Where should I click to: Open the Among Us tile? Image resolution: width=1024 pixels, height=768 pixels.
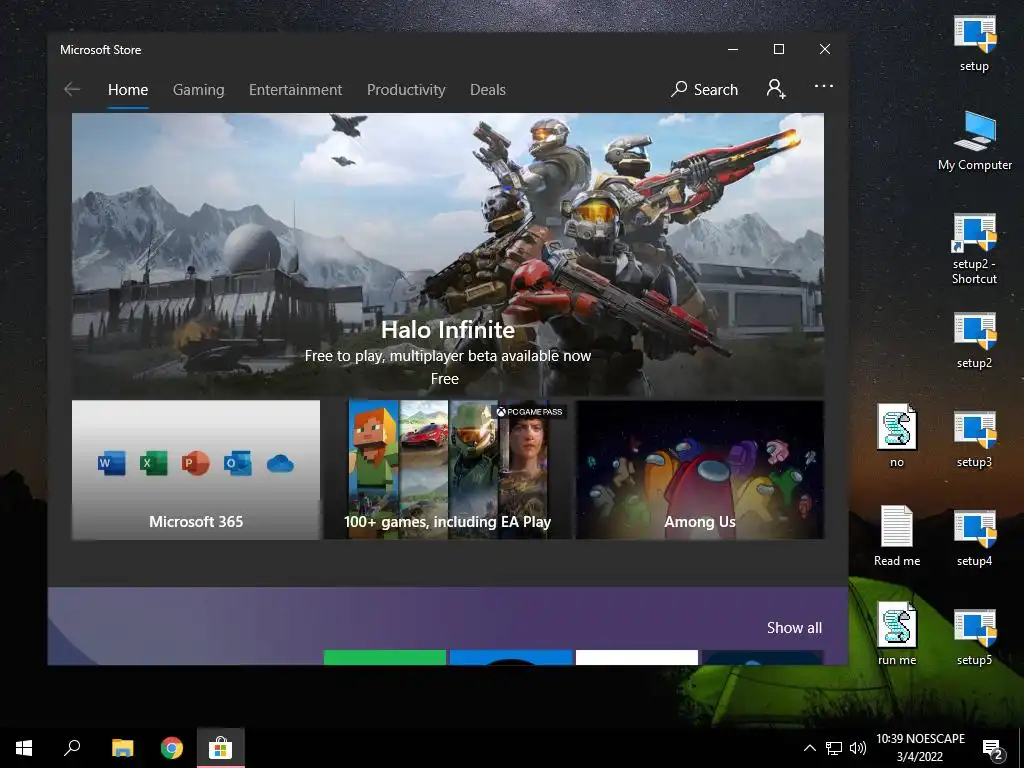click(700, 470)
